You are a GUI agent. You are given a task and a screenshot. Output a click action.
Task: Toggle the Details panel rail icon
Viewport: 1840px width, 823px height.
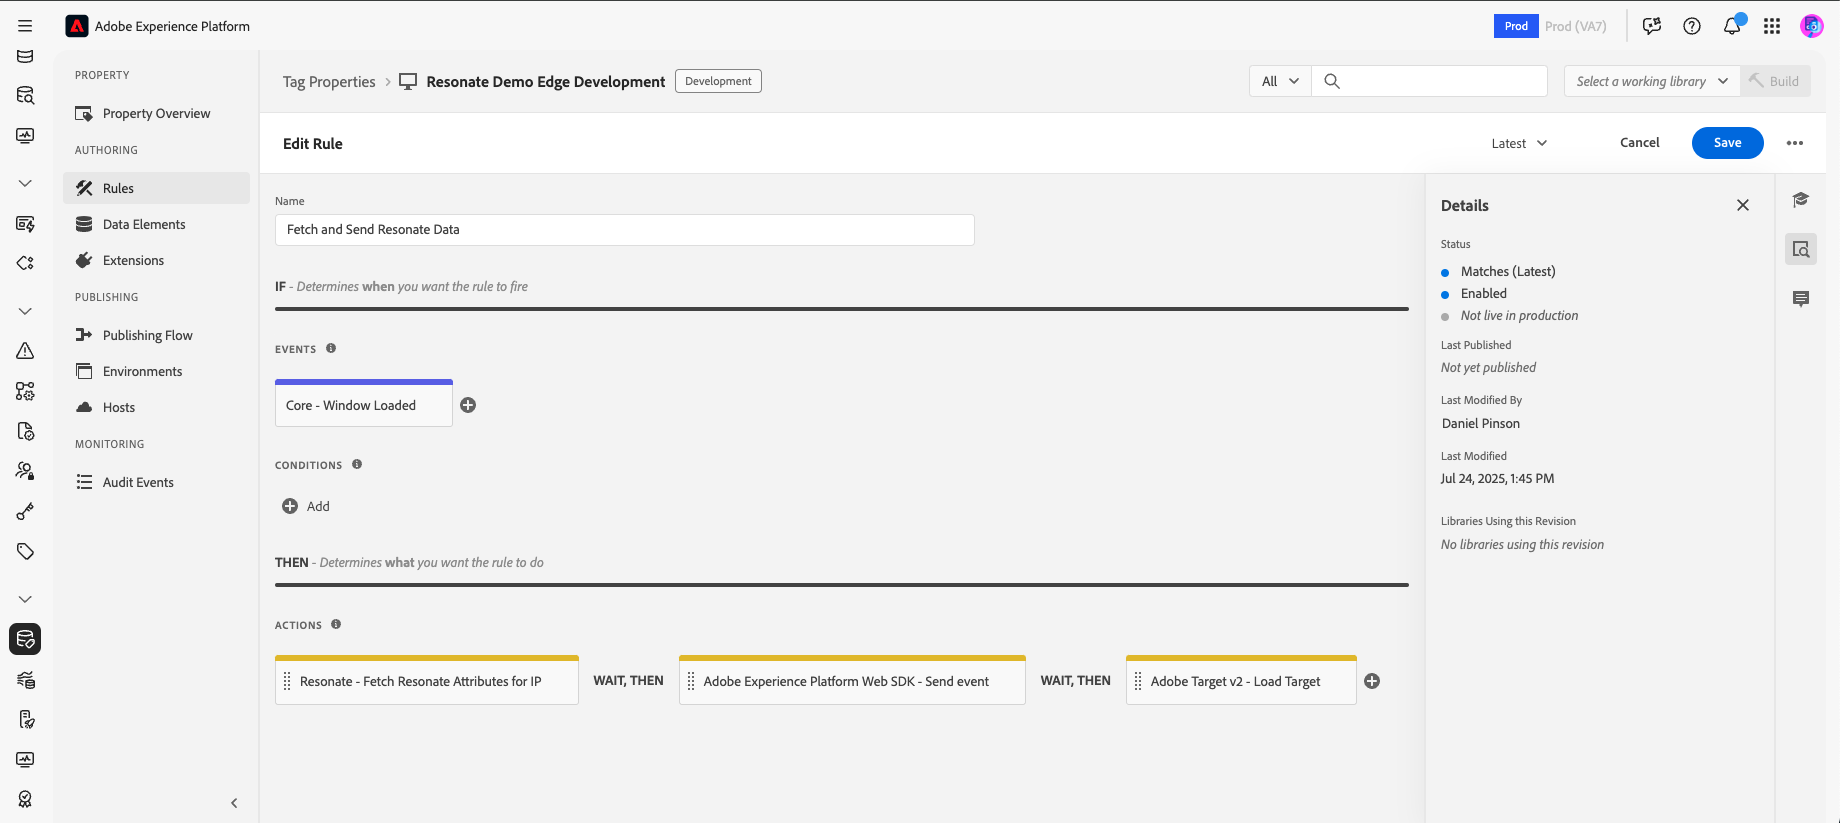(1801, 249)
